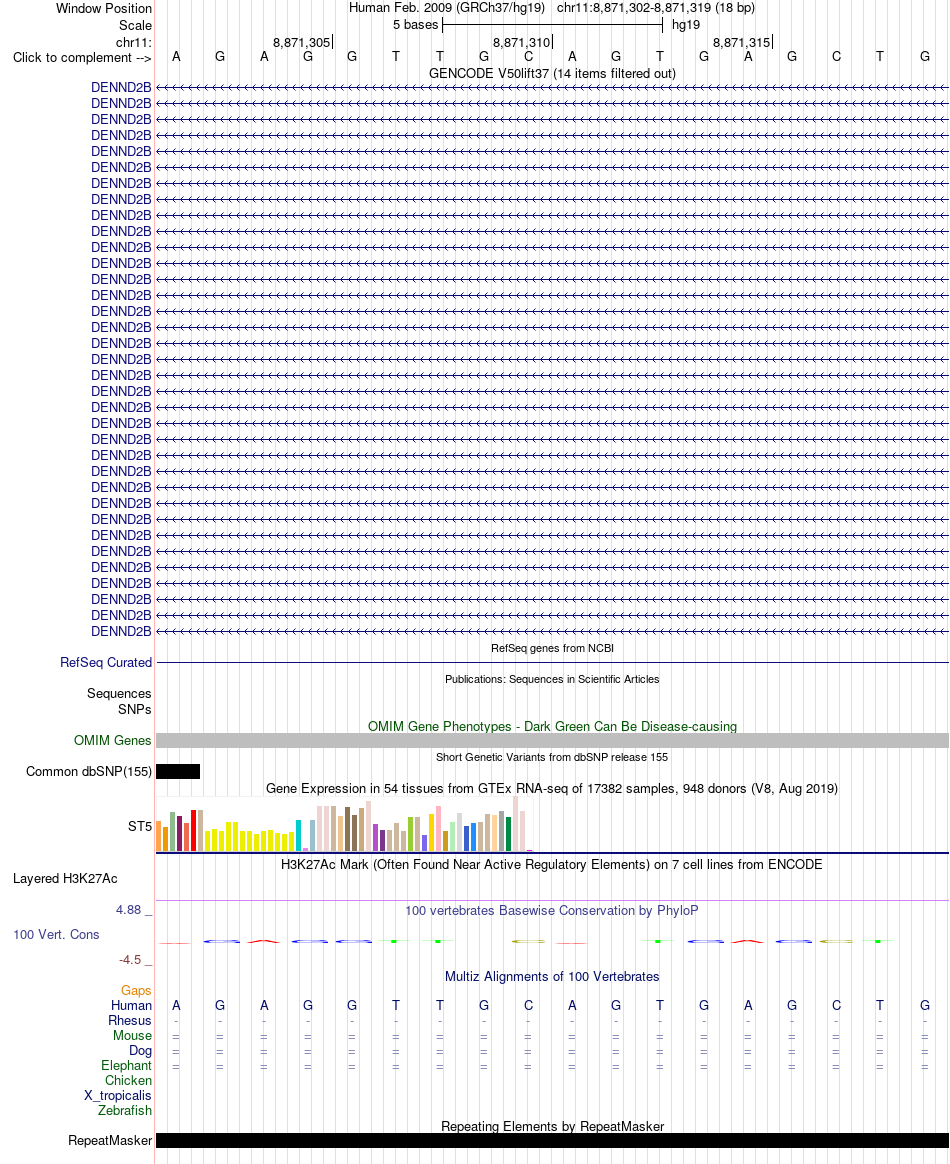Click the RefSeq Curated intron line
Screen dimensions: 950x1164
tap(552, 662)
